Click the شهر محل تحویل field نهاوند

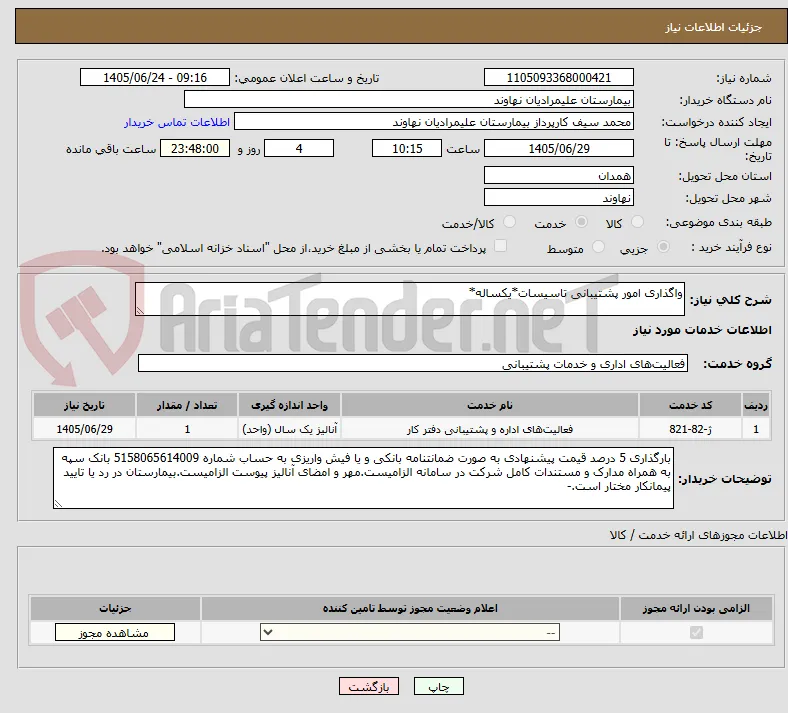click(x=558, y=197)
